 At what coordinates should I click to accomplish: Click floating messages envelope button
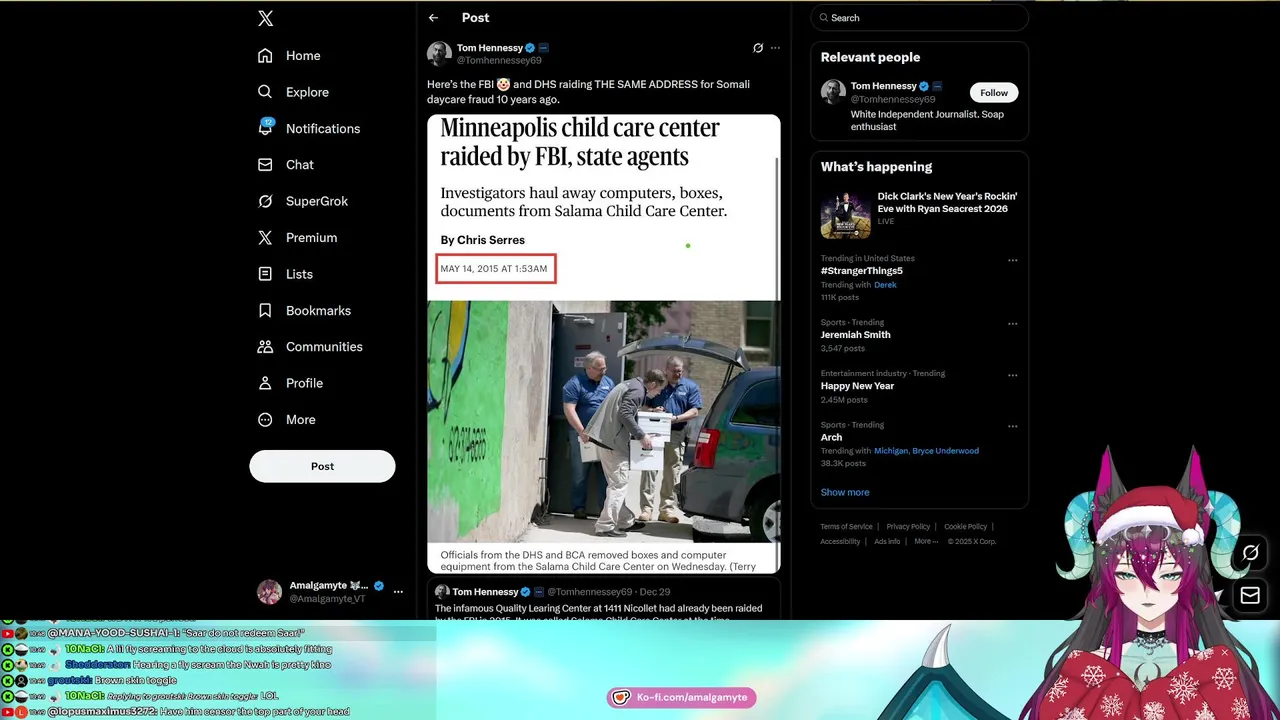pos(1250,596)
